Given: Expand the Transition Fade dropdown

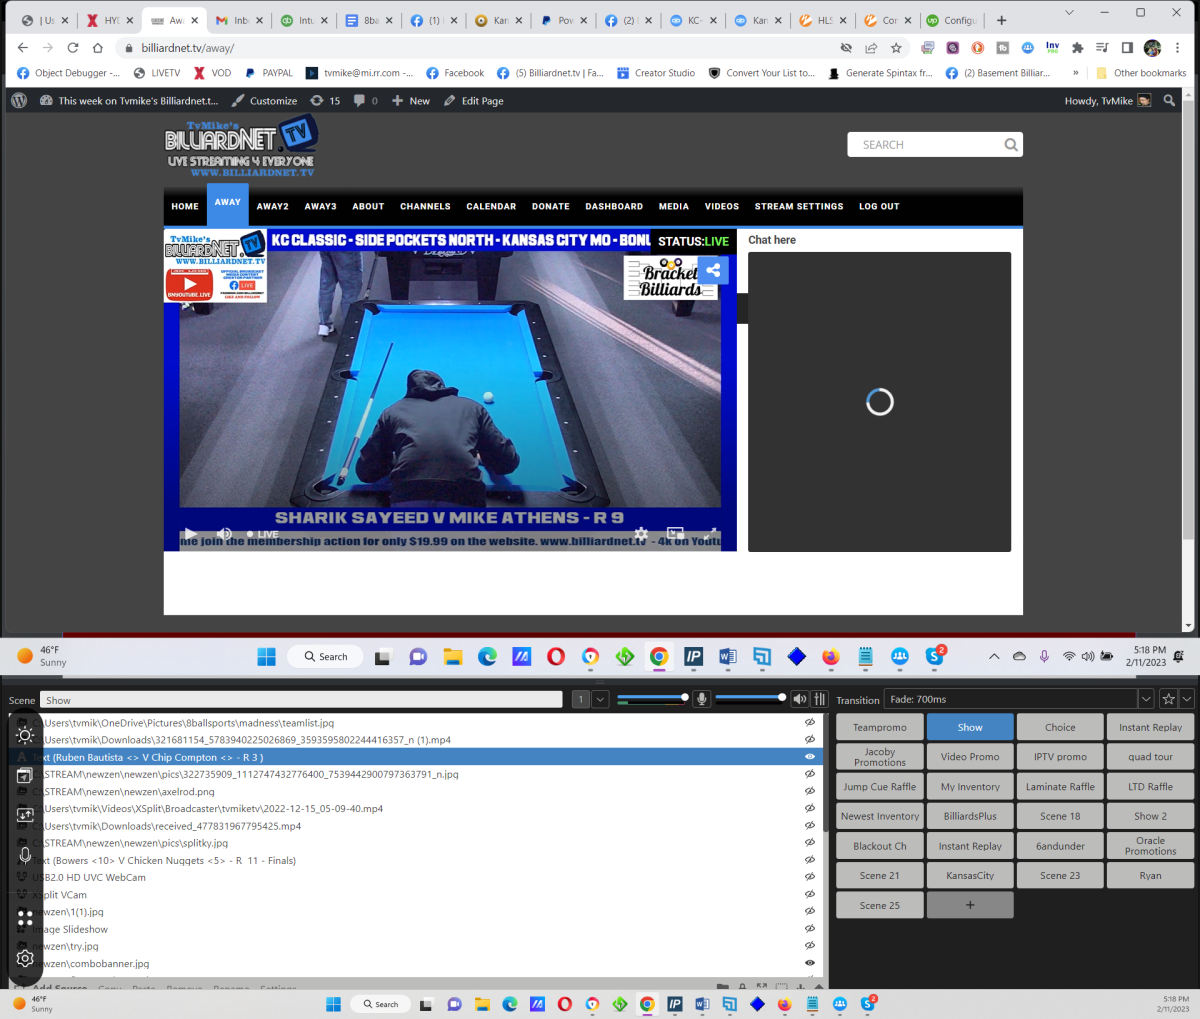Looking at the screenshot, I should 1146,699.
